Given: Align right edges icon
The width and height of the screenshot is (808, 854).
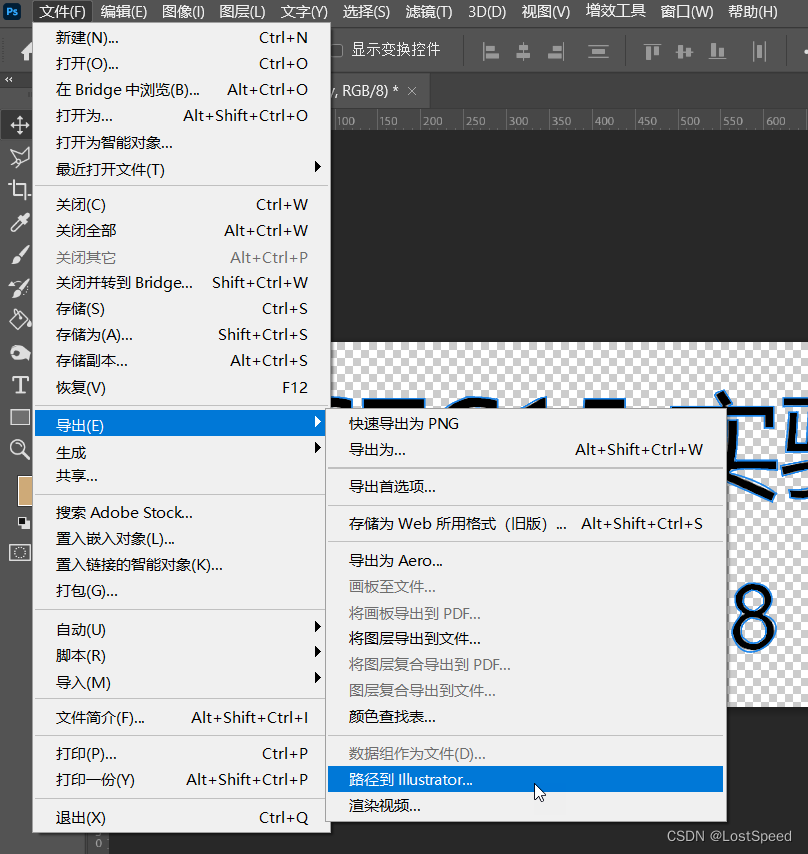Looking at the screenshot, I should 555,52.
